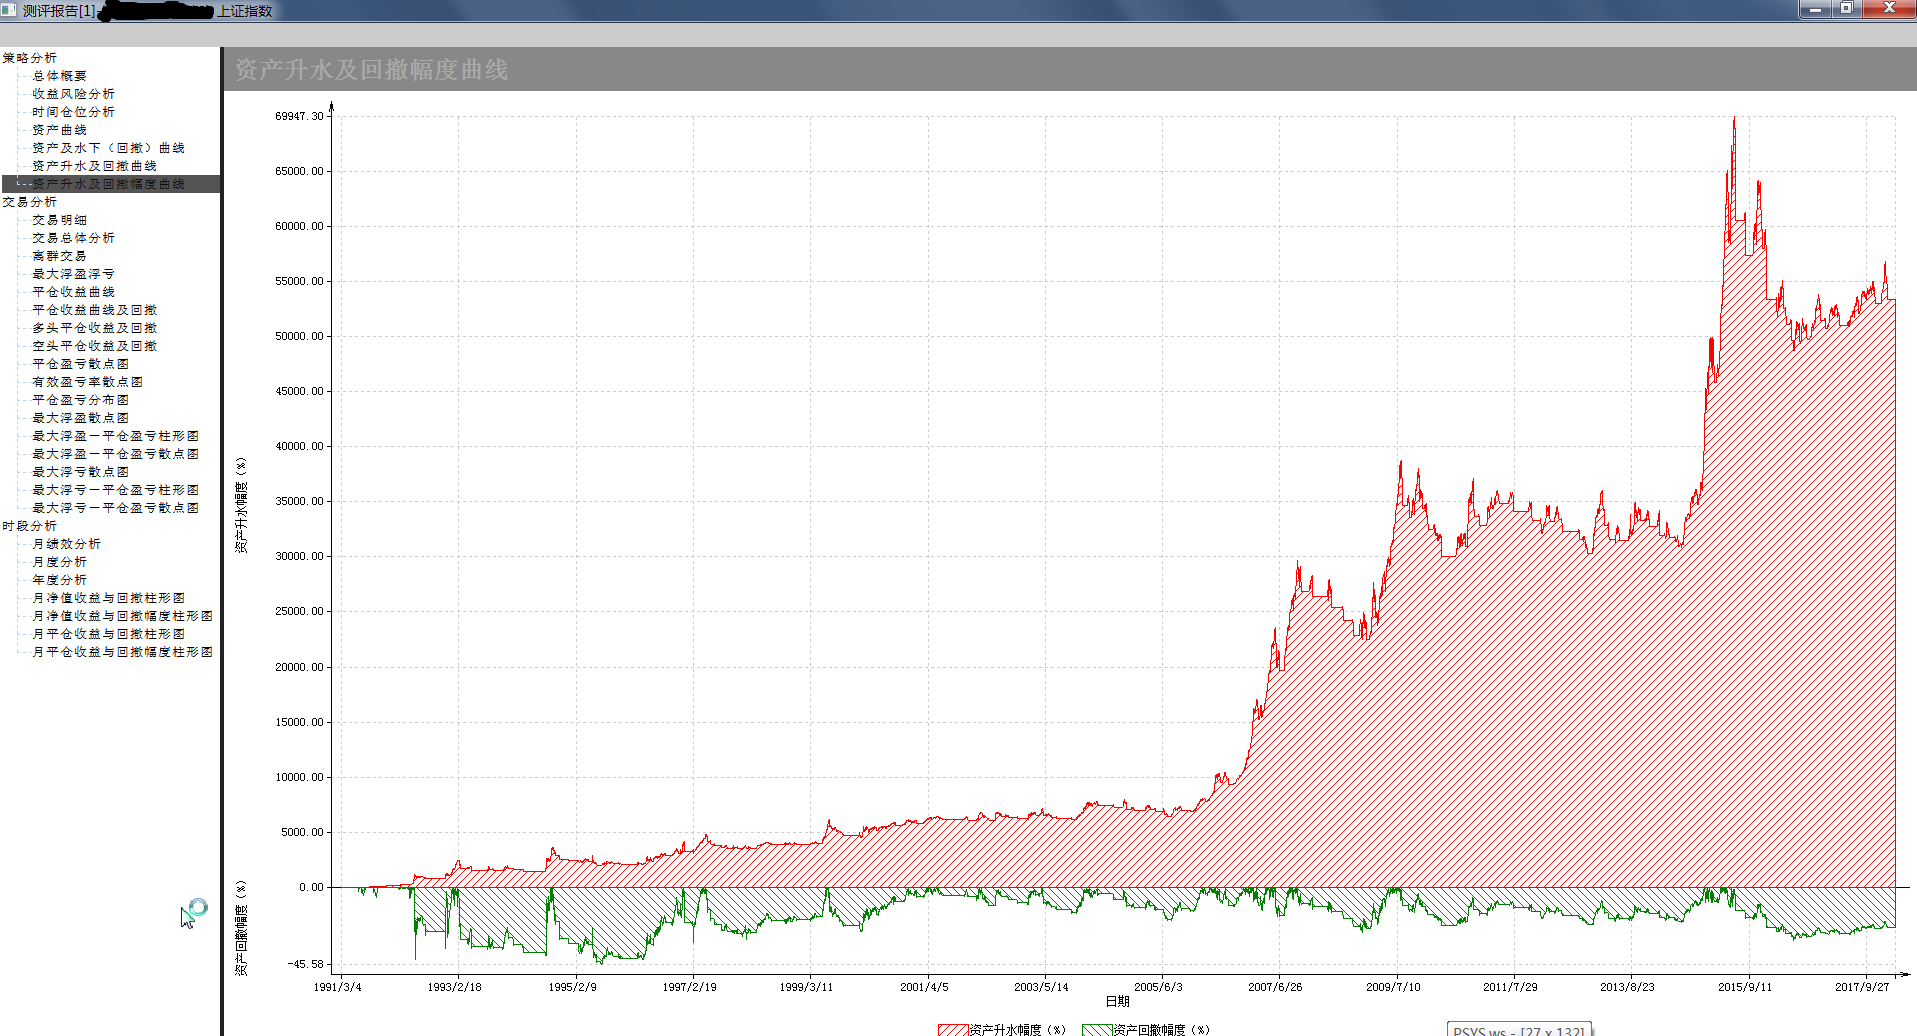
Task: Open 最大浮盈－平仓盈亏柱形图
Action: (115, 436)
